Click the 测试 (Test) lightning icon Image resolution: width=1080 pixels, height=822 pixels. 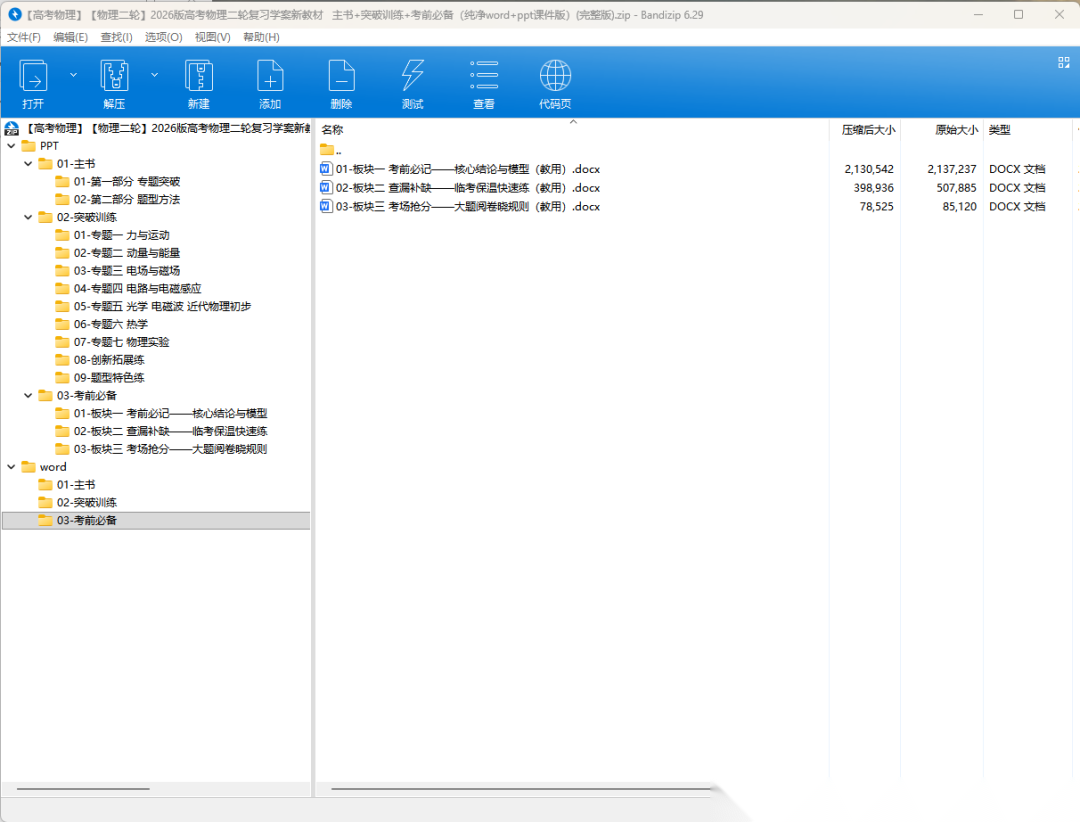[412, 77]
